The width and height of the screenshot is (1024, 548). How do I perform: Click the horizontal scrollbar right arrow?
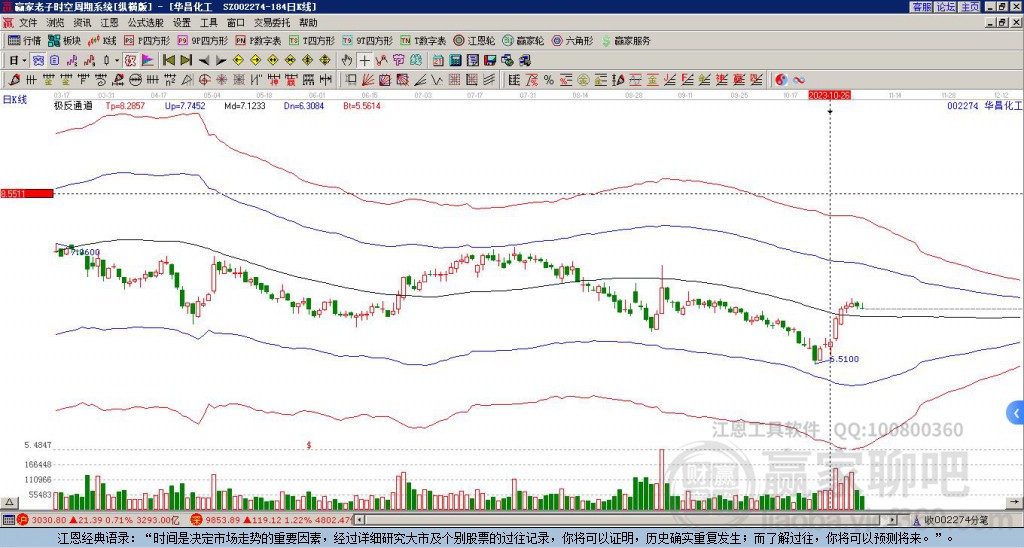891,520
